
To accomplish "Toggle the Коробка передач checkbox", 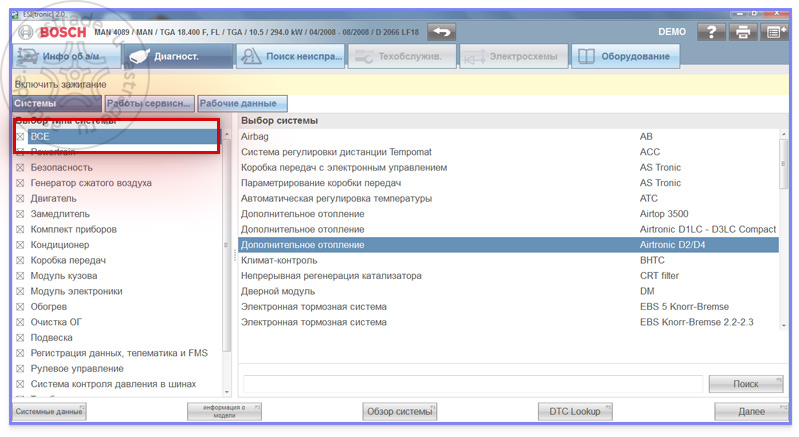I will (x=20, y=260).
